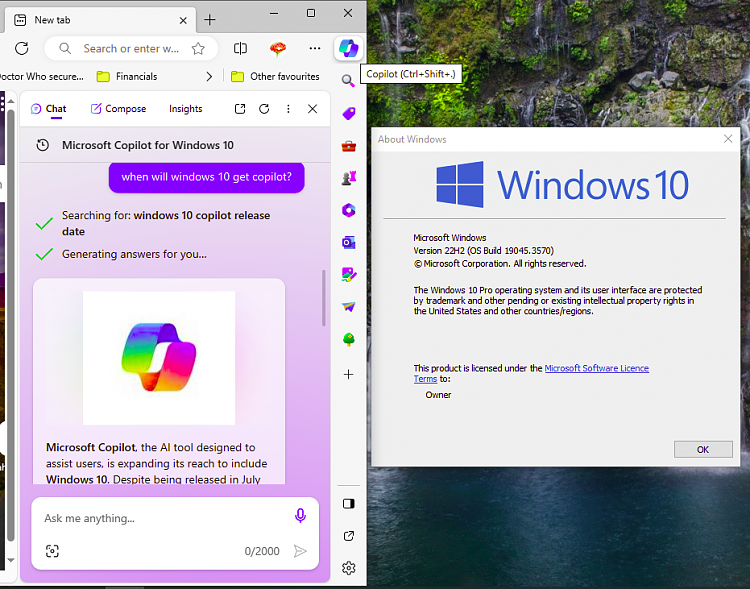Open a new browser tab with plus button
Screen dimensions: 750x589
click(210, 20)
